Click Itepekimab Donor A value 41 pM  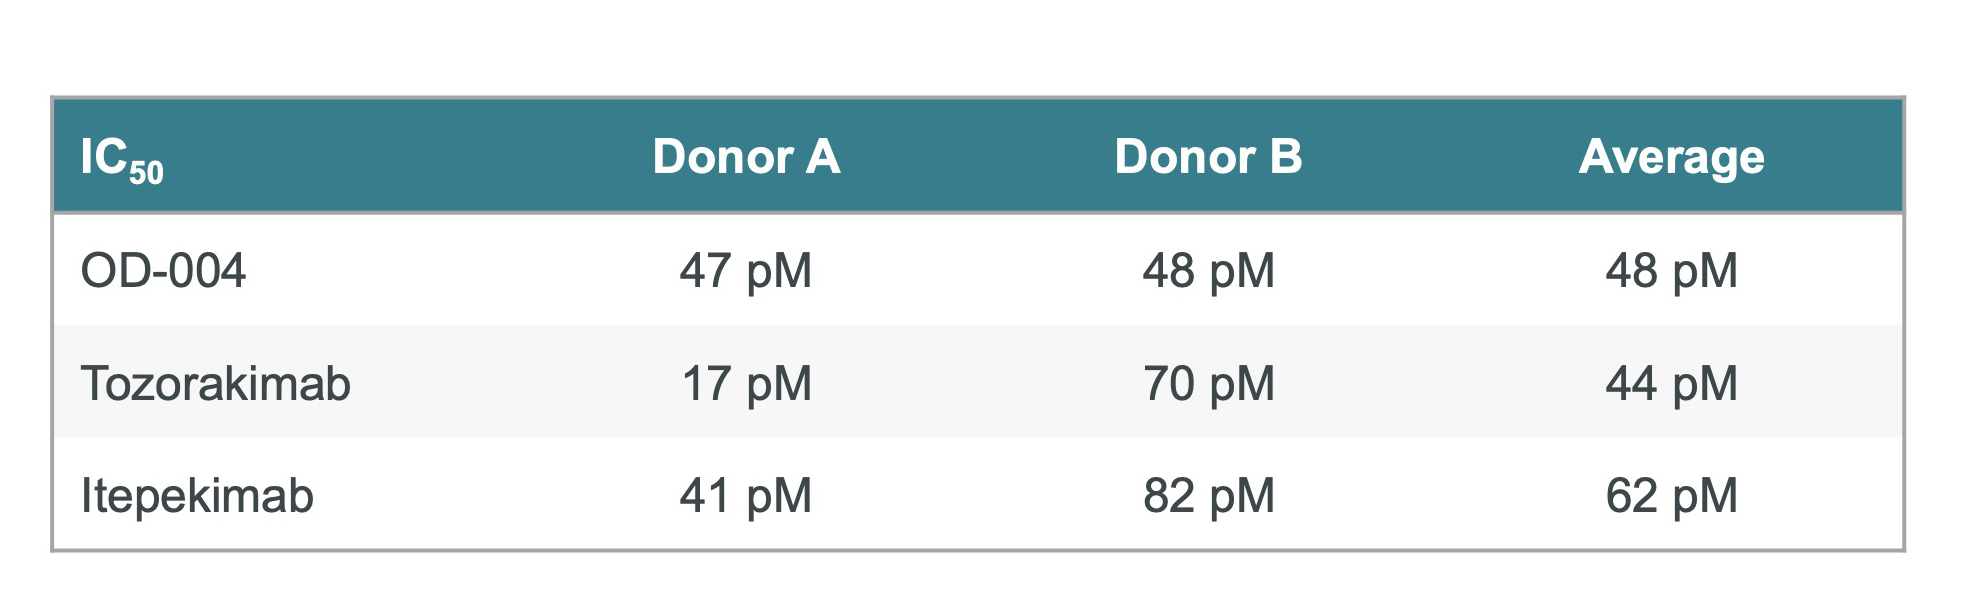[x=746, y=496]
